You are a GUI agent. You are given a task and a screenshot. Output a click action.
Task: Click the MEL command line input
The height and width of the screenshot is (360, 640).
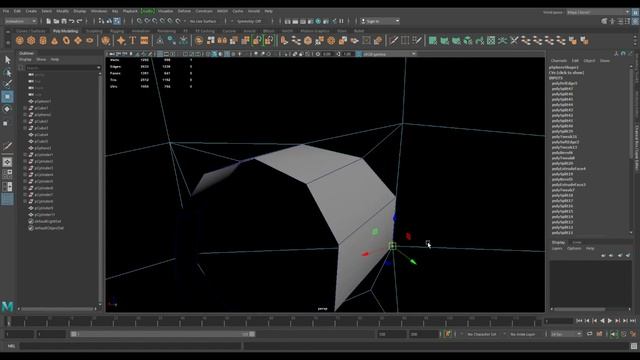point(131,346)
